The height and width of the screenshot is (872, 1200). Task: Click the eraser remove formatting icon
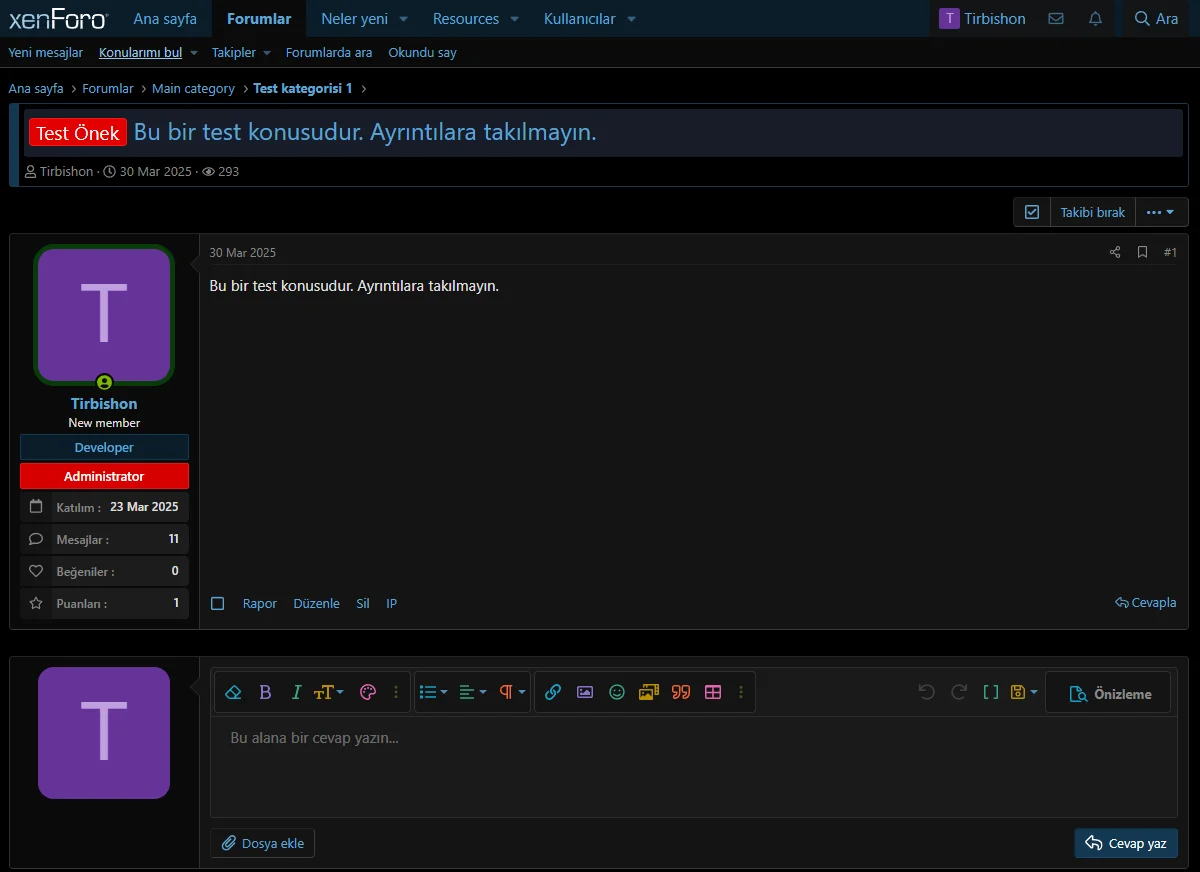point(233,692)
